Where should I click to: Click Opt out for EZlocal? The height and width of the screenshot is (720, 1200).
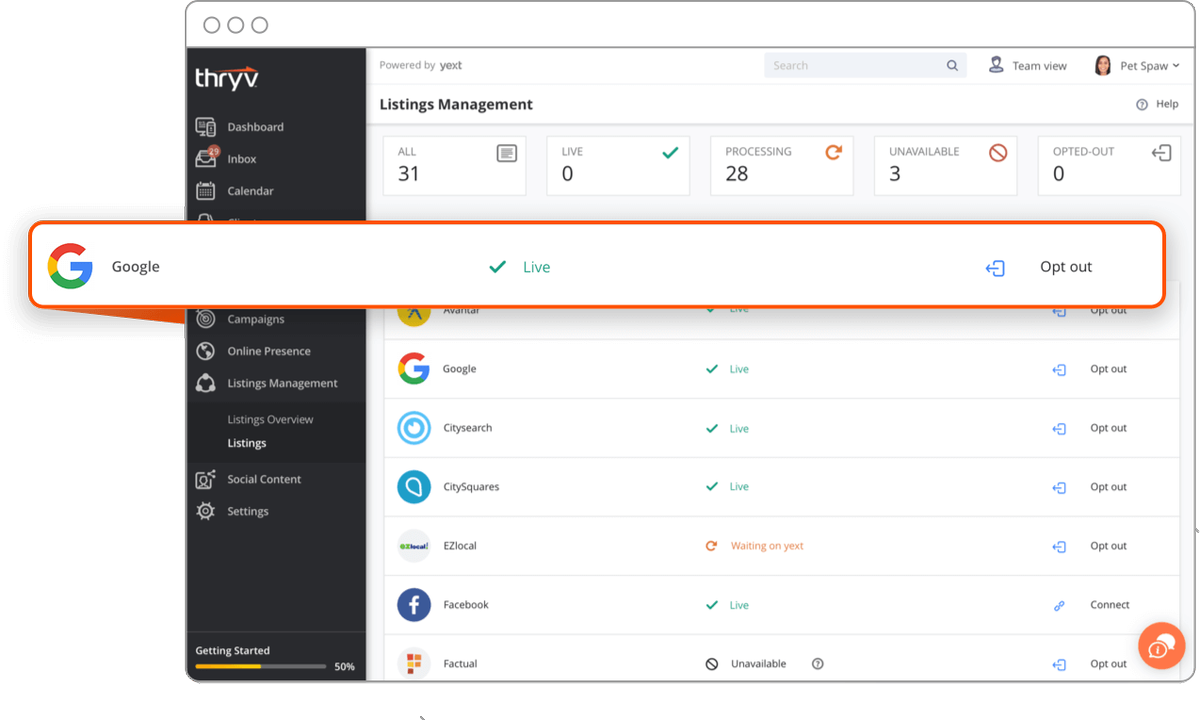[1108, 546]
